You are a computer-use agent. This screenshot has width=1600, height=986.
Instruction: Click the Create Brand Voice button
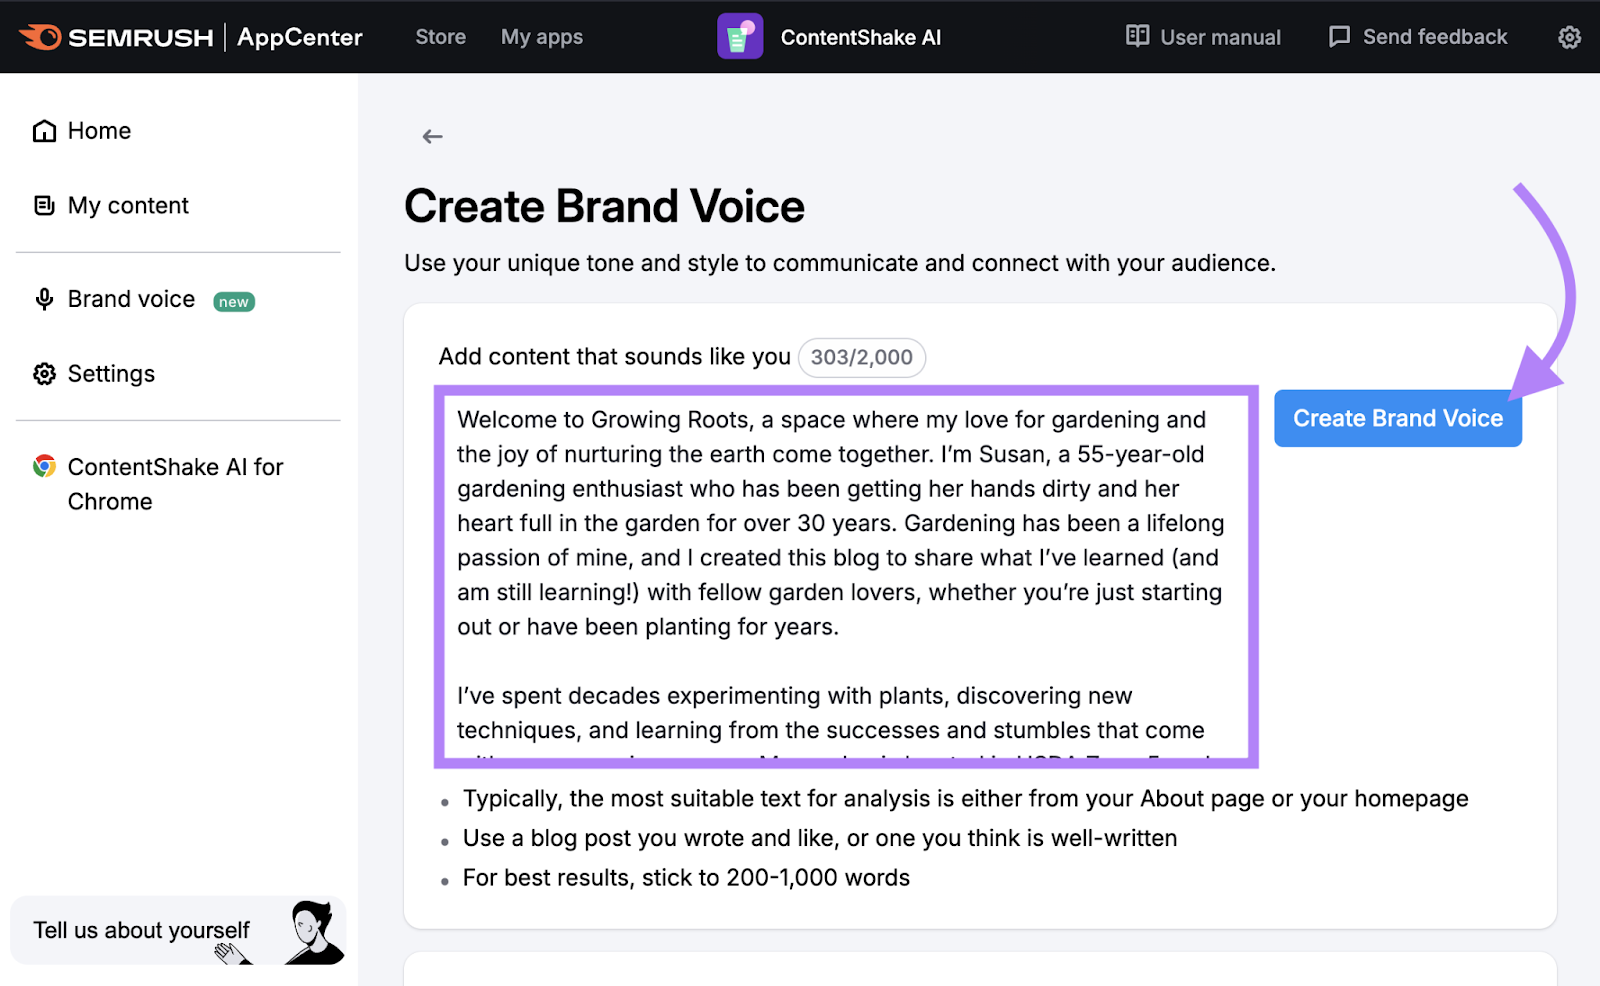[1397, 418]
